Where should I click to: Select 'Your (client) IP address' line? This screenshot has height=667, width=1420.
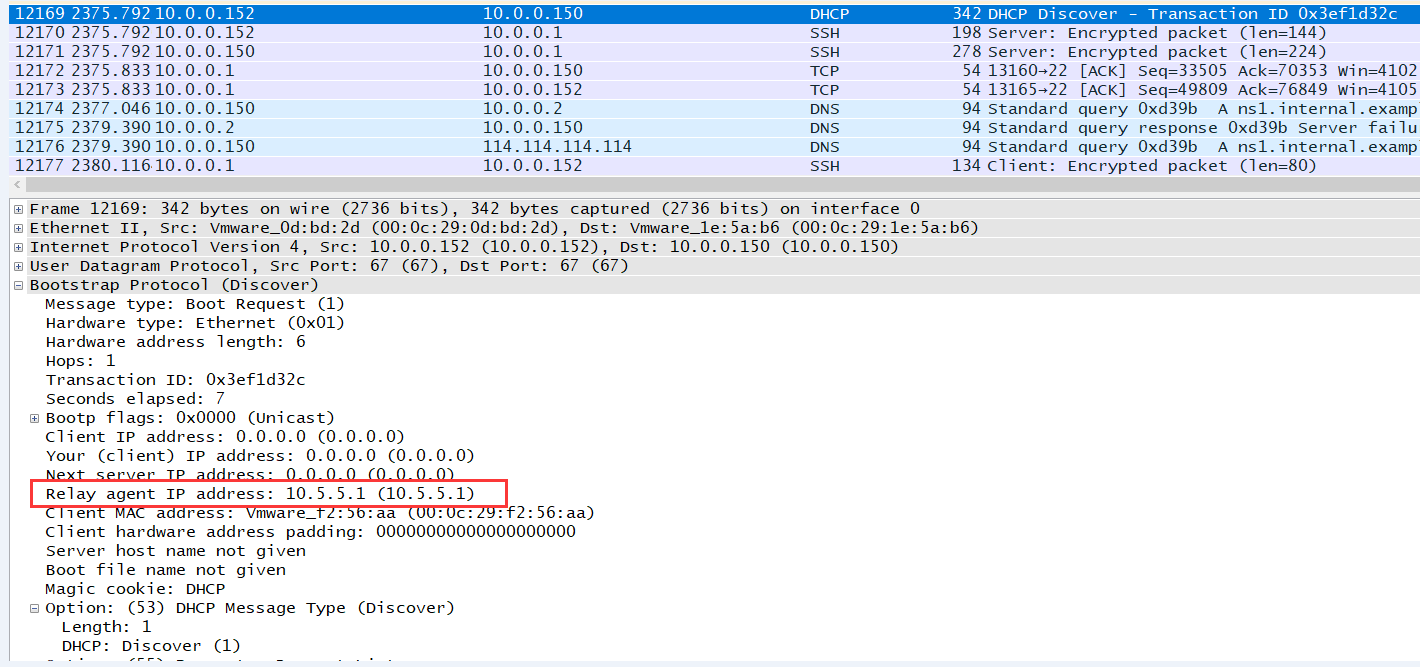(260, 456)
